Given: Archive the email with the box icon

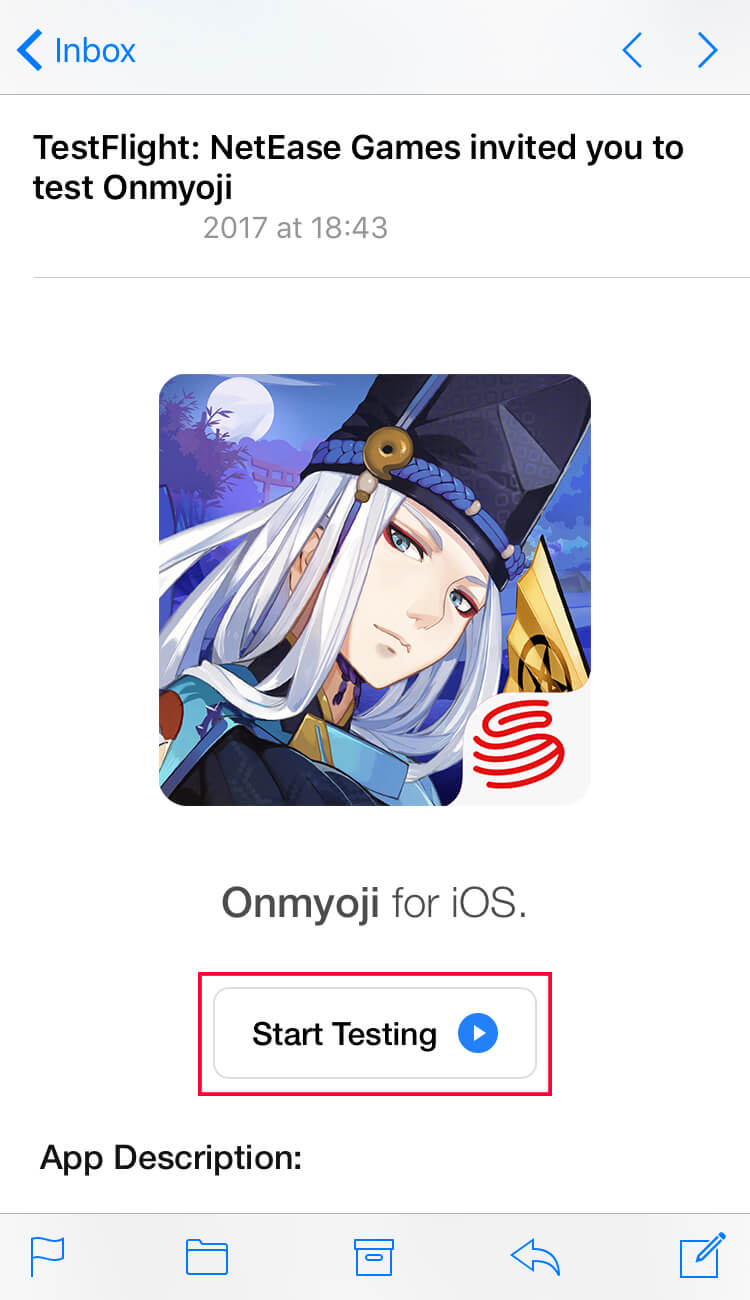Looking at the screenshot, I should coord(374,1257).
